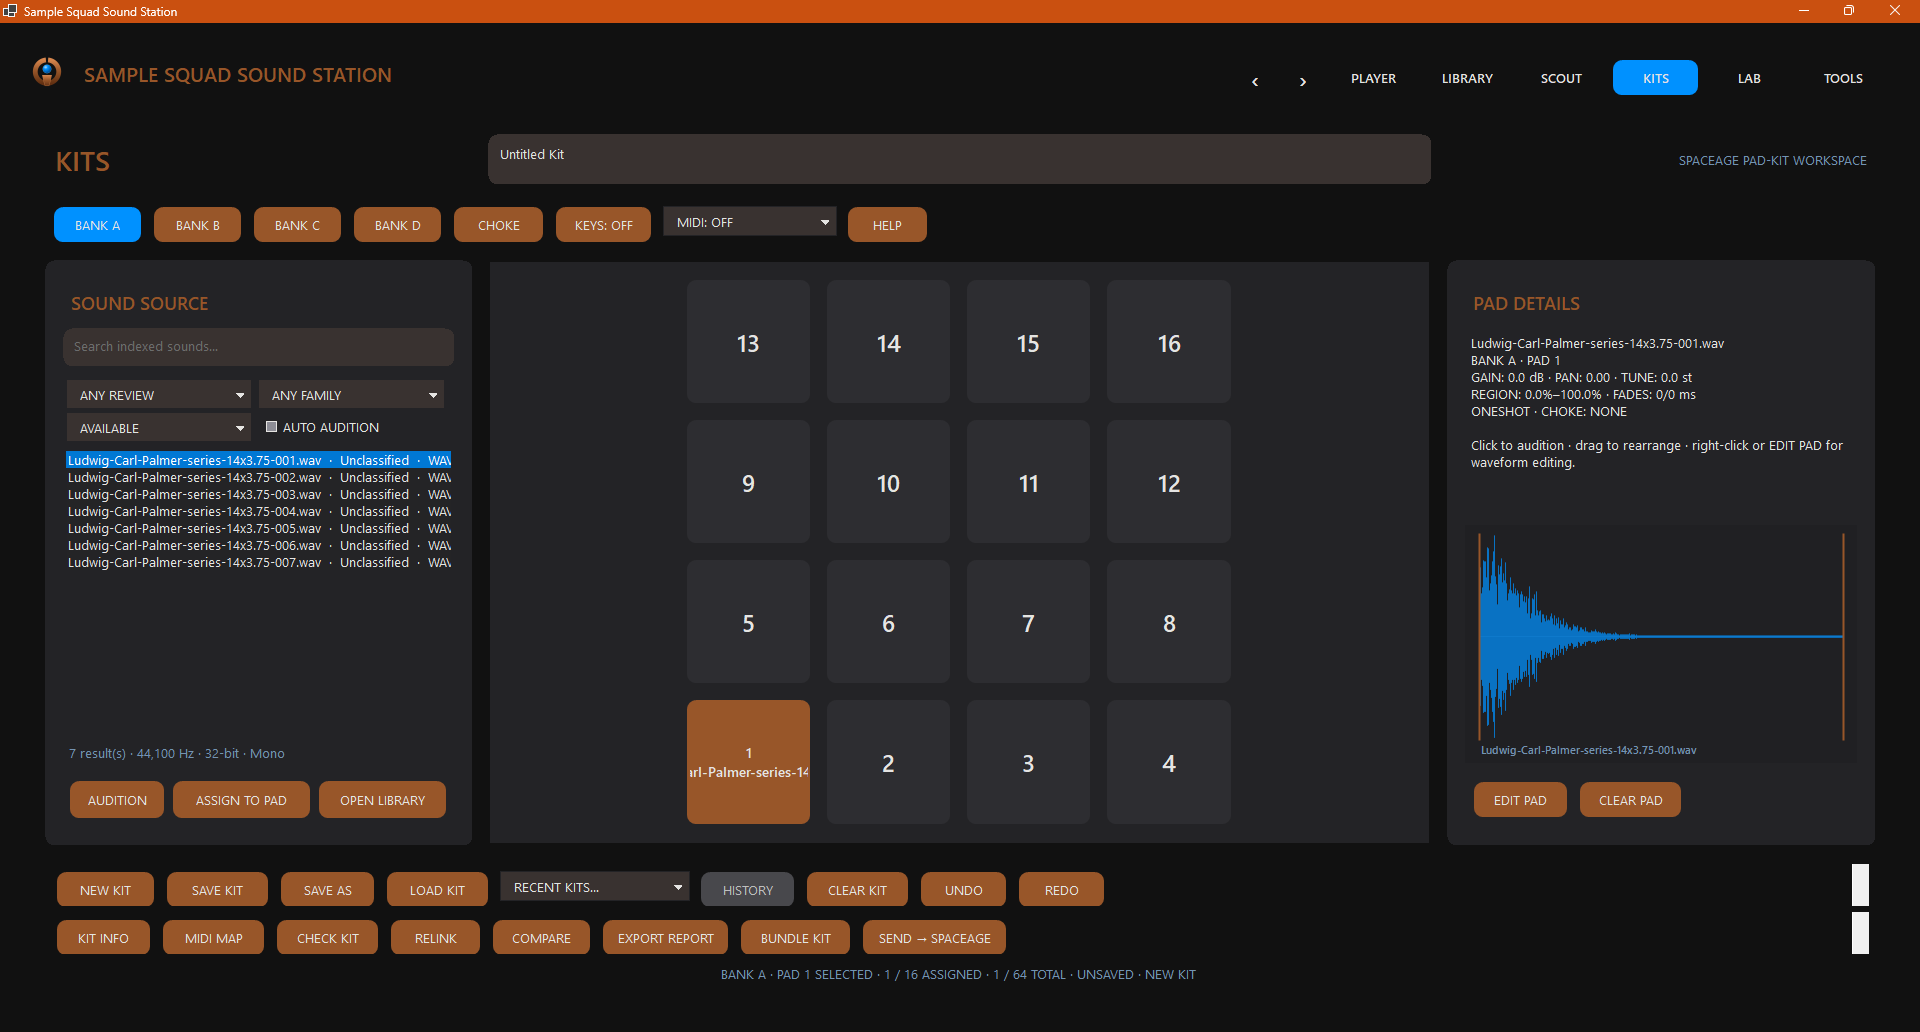The width and height of the screenshot is (1920, 1032).
Task: Click ASSIGN TO PAD
Action: click(241, 800)
